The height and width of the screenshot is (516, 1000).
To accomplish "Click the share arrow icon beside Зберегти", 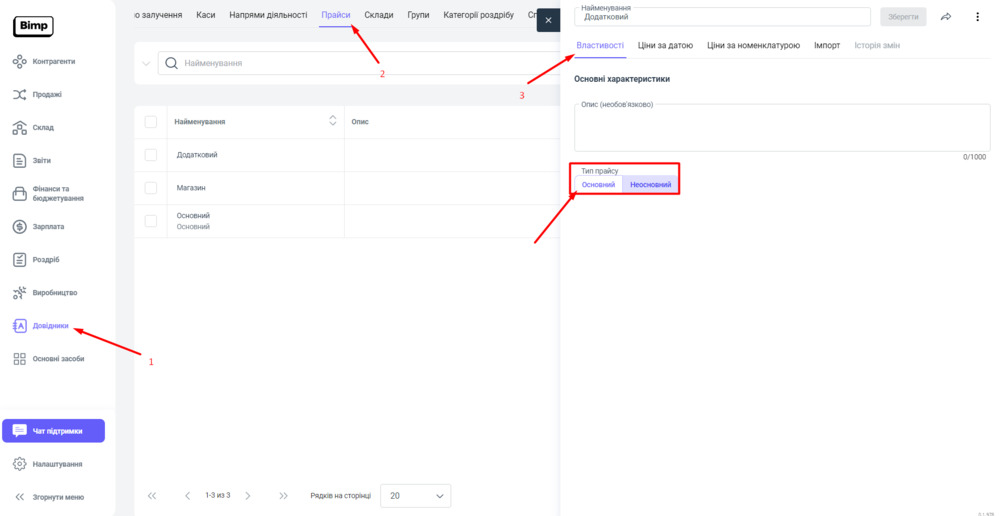I will pyautogui.click(x=946, y=17).
